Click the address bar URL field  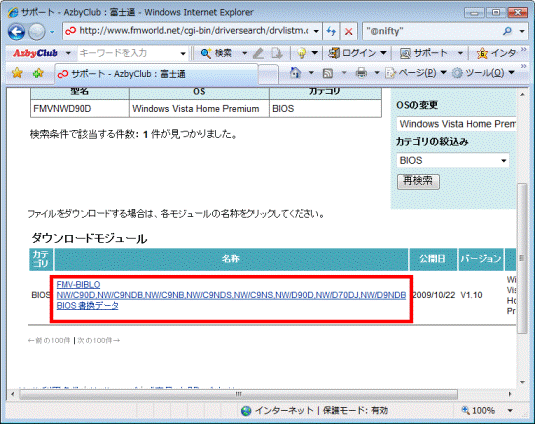[x=192, y=31]
